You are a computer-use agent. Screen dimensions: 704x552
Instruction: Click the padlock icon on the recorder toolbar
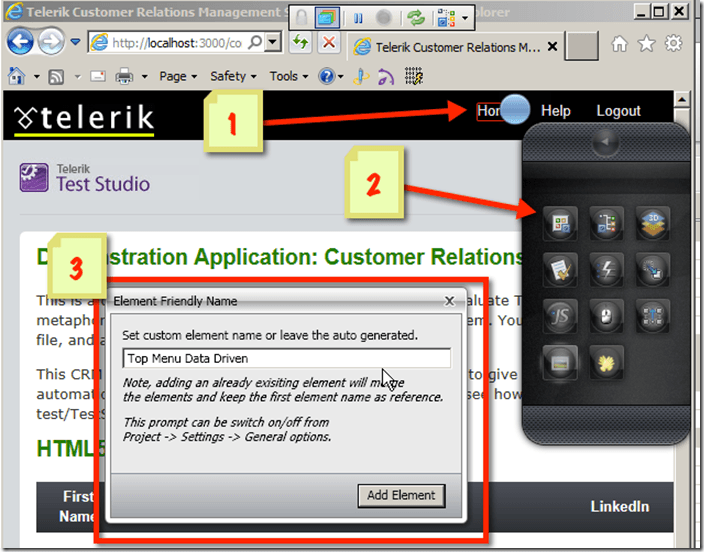click(x=302, y=18)
